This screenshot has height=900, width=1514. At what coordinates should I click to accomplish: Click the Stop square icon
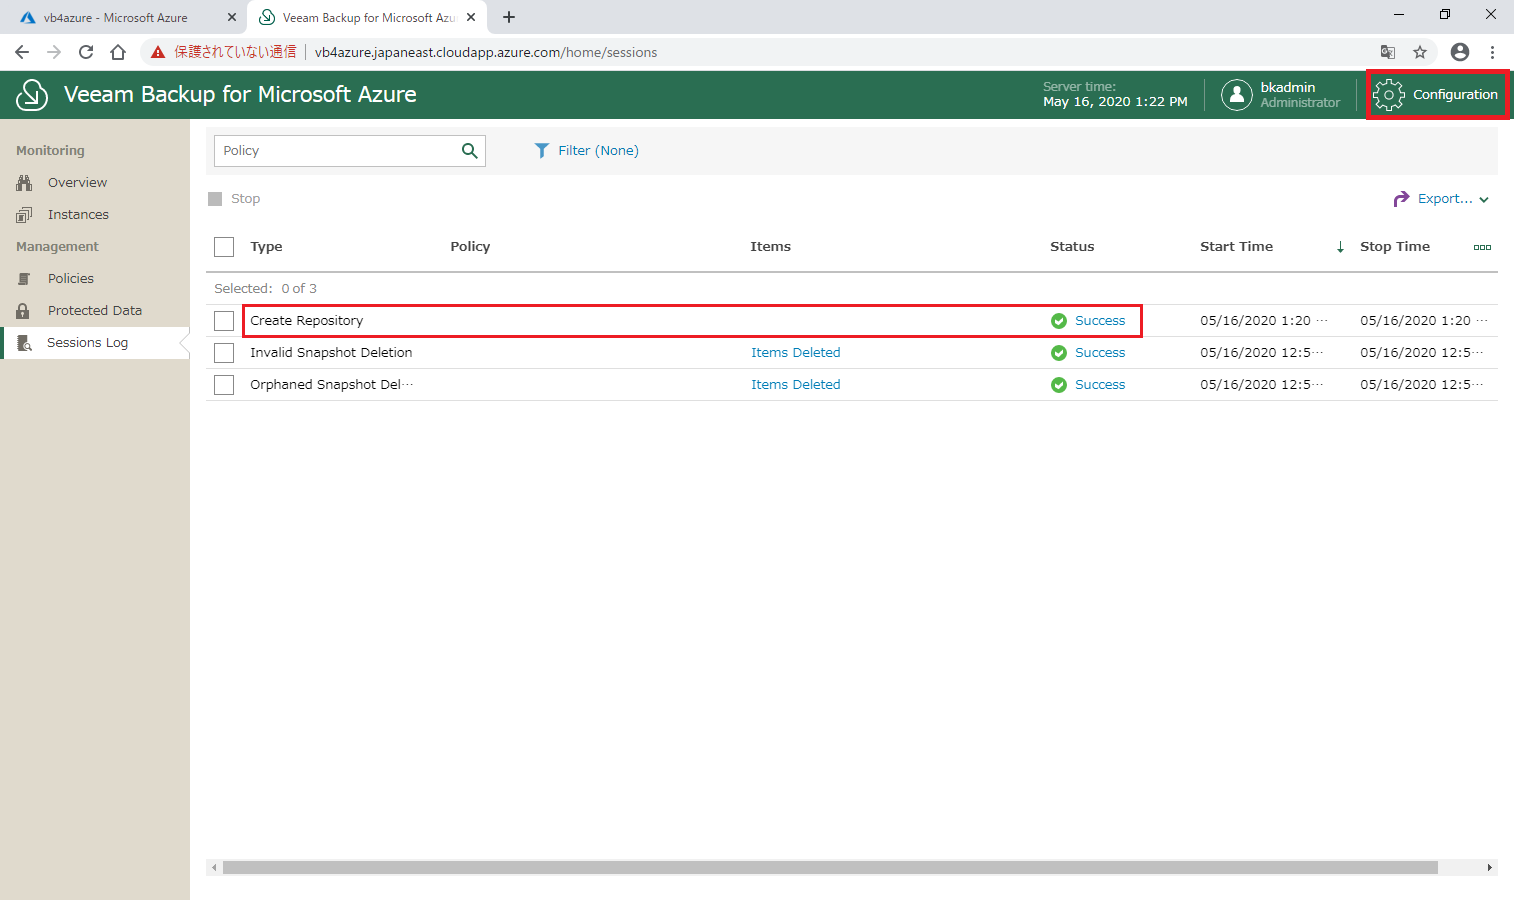point(215,199)
